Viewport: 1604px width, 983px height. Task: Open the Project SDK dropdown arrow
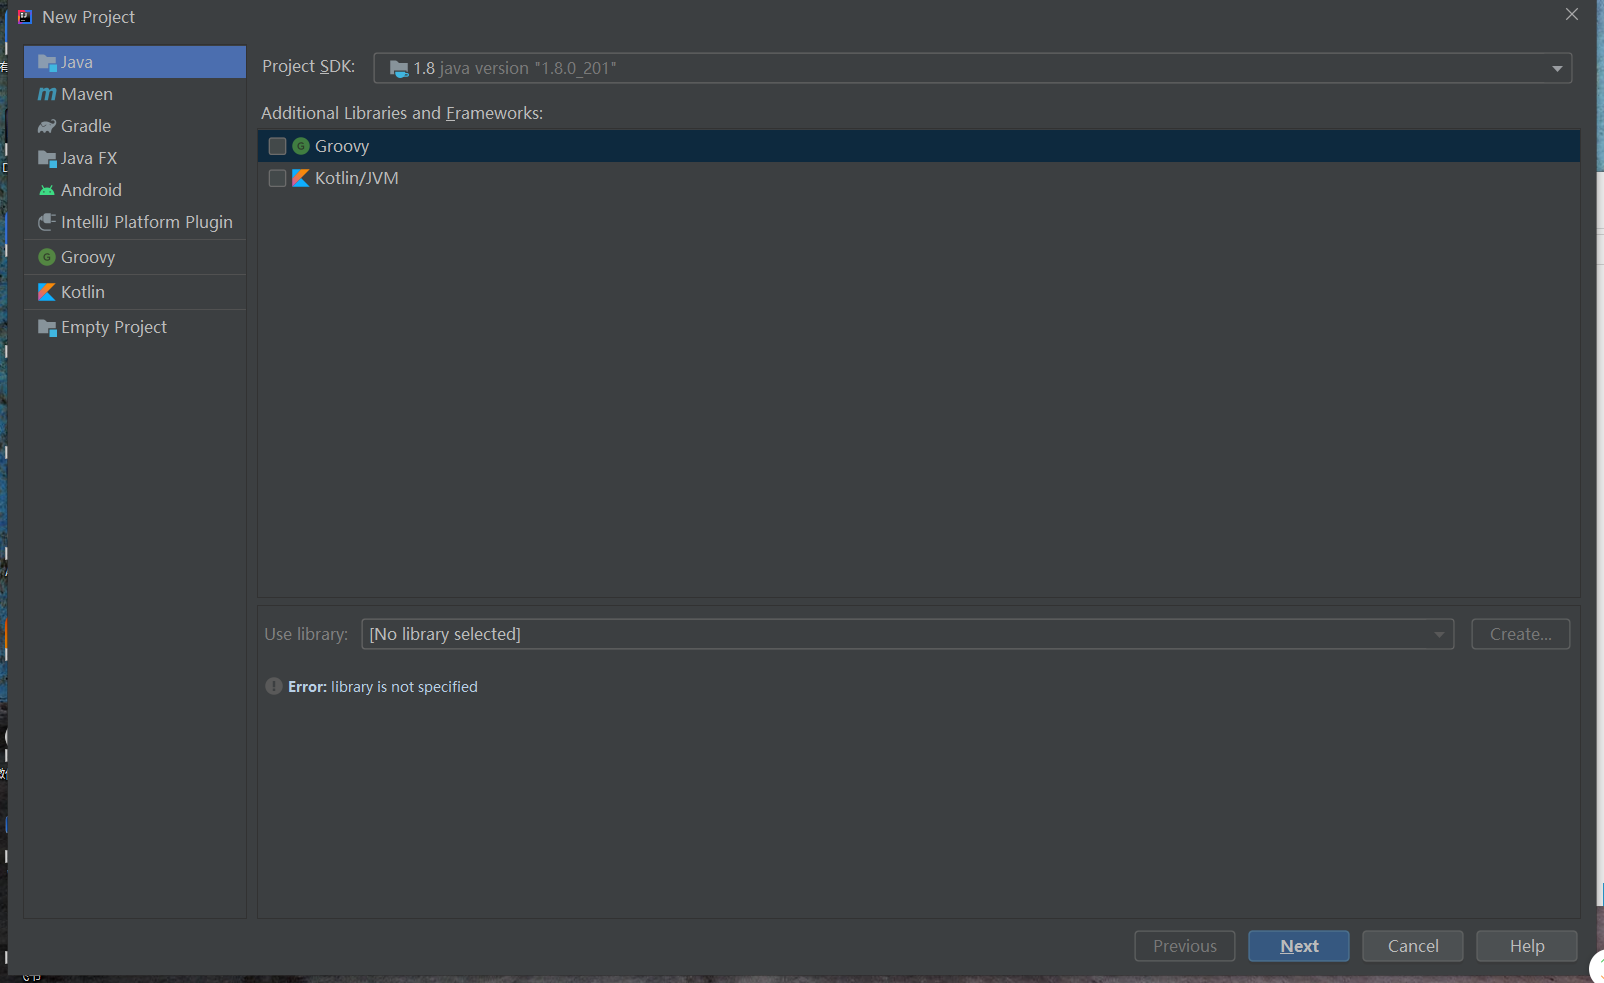pos(1557,69)
